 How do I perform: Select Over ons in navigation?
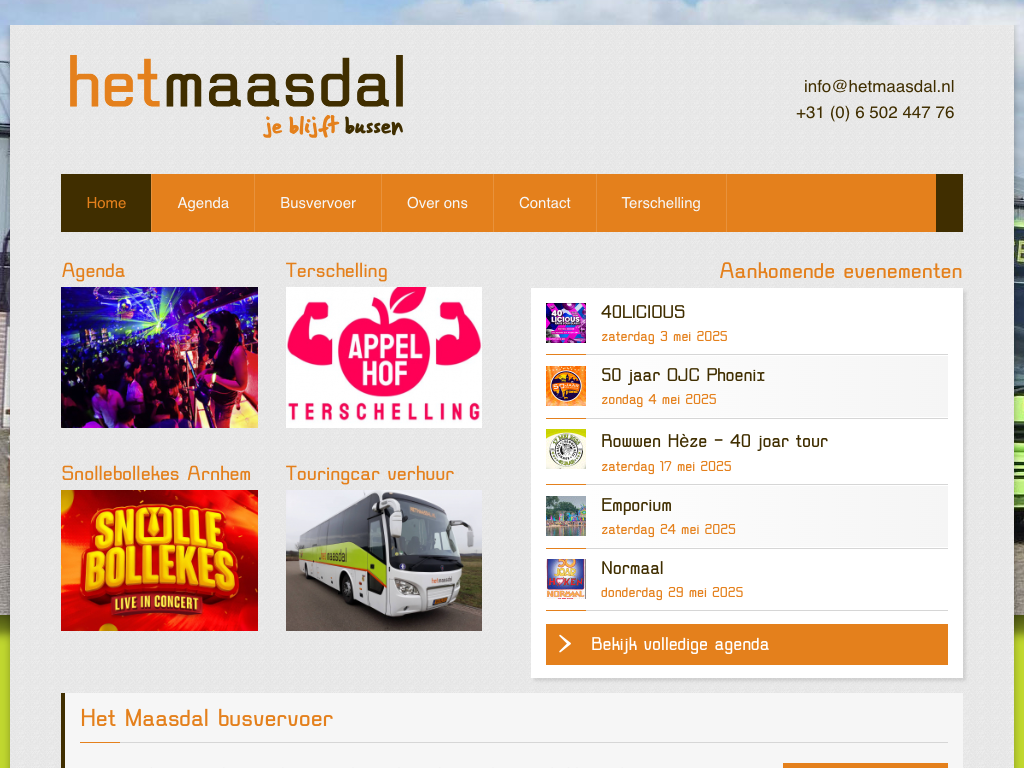tap(438, 203)
